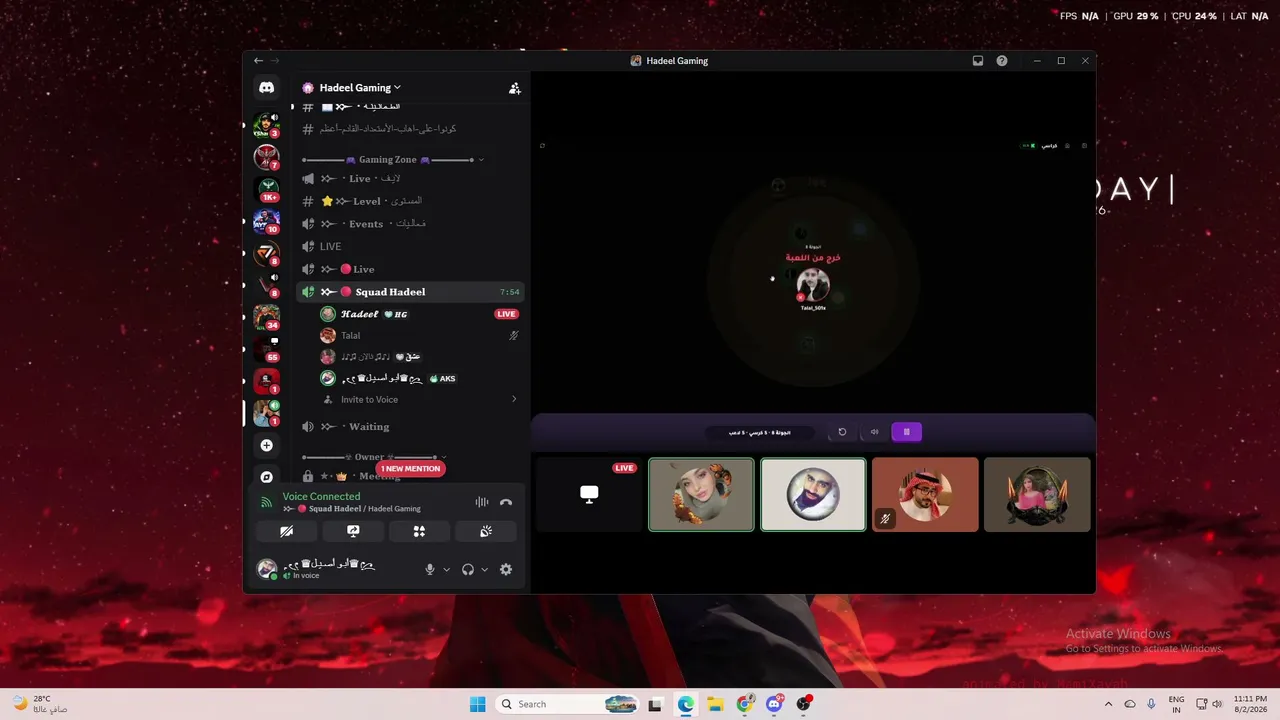Open the server icon with 1K+ badge

pyautogui.click(x=266, y=189)
